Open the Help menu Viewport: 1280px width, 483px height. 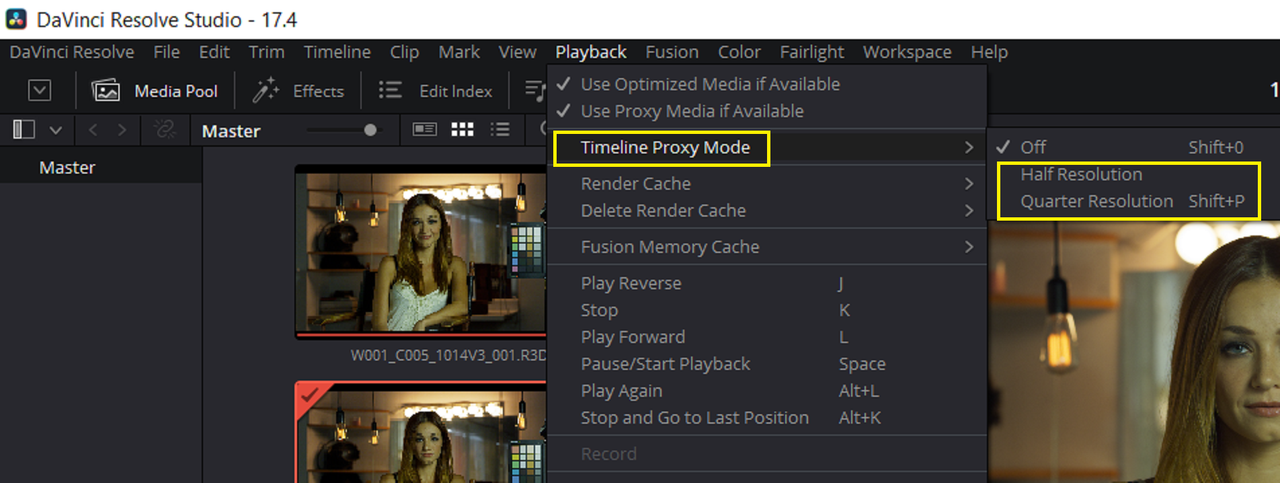click(989, 52)
